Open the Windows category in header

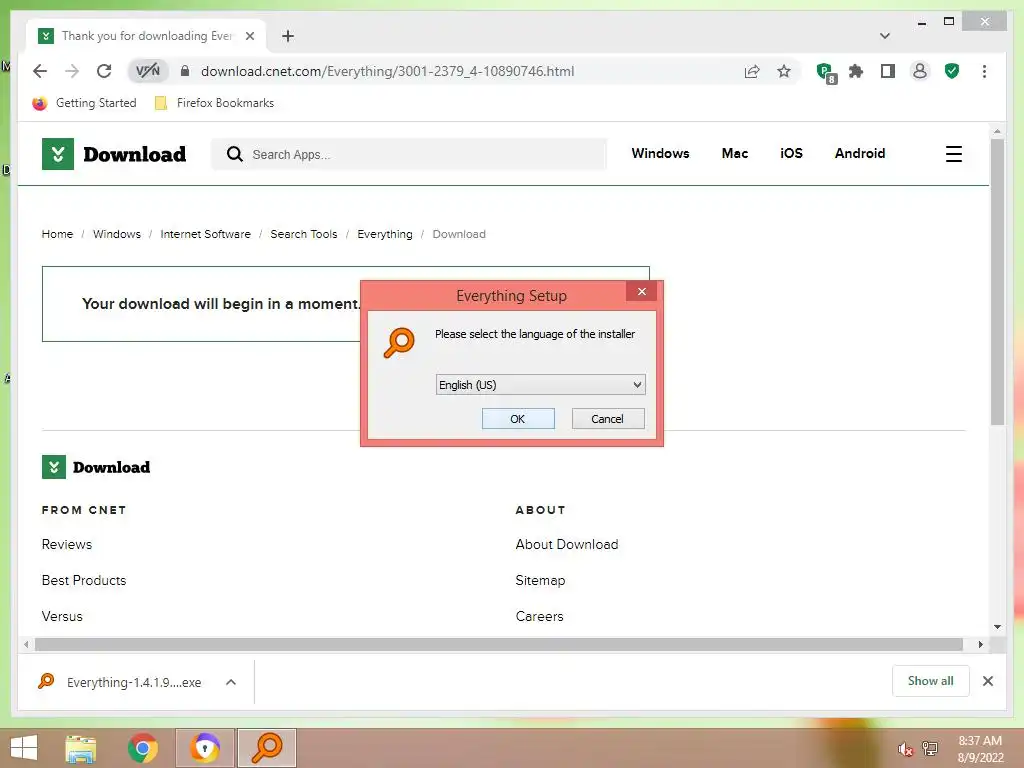point(660,153)
